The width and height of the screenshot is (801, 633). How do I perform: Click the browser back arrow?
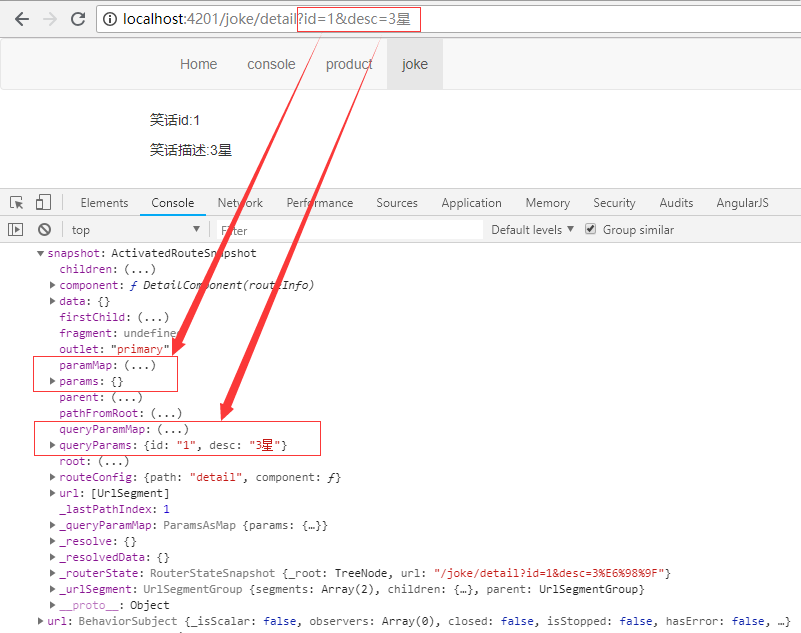coord(21,19)
